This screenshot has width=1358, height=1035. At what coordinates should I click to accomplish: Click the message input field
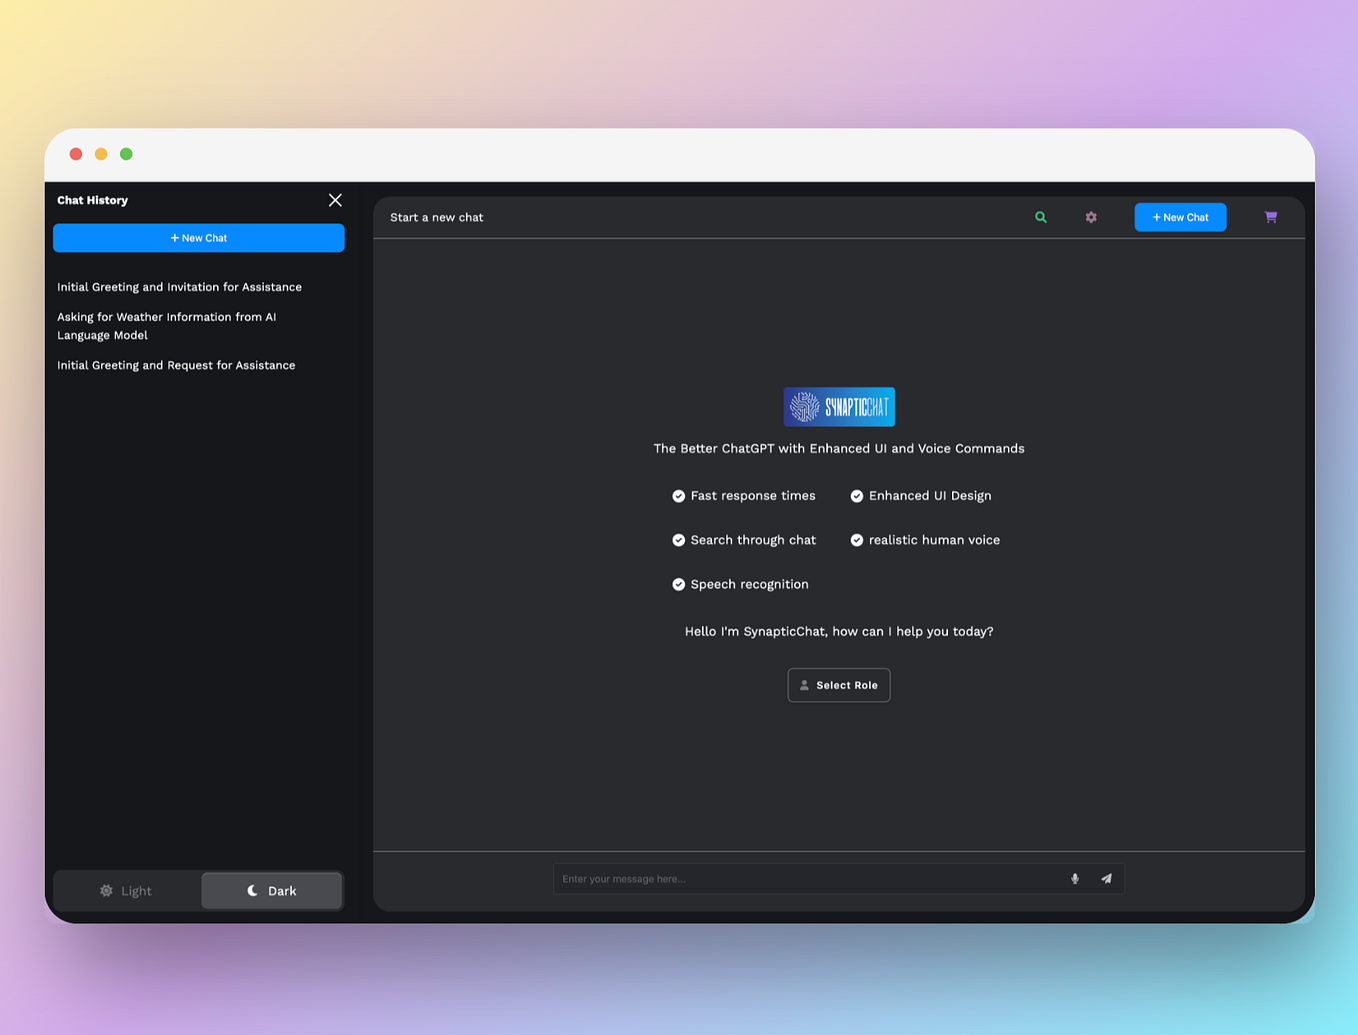tap(800, 878)
